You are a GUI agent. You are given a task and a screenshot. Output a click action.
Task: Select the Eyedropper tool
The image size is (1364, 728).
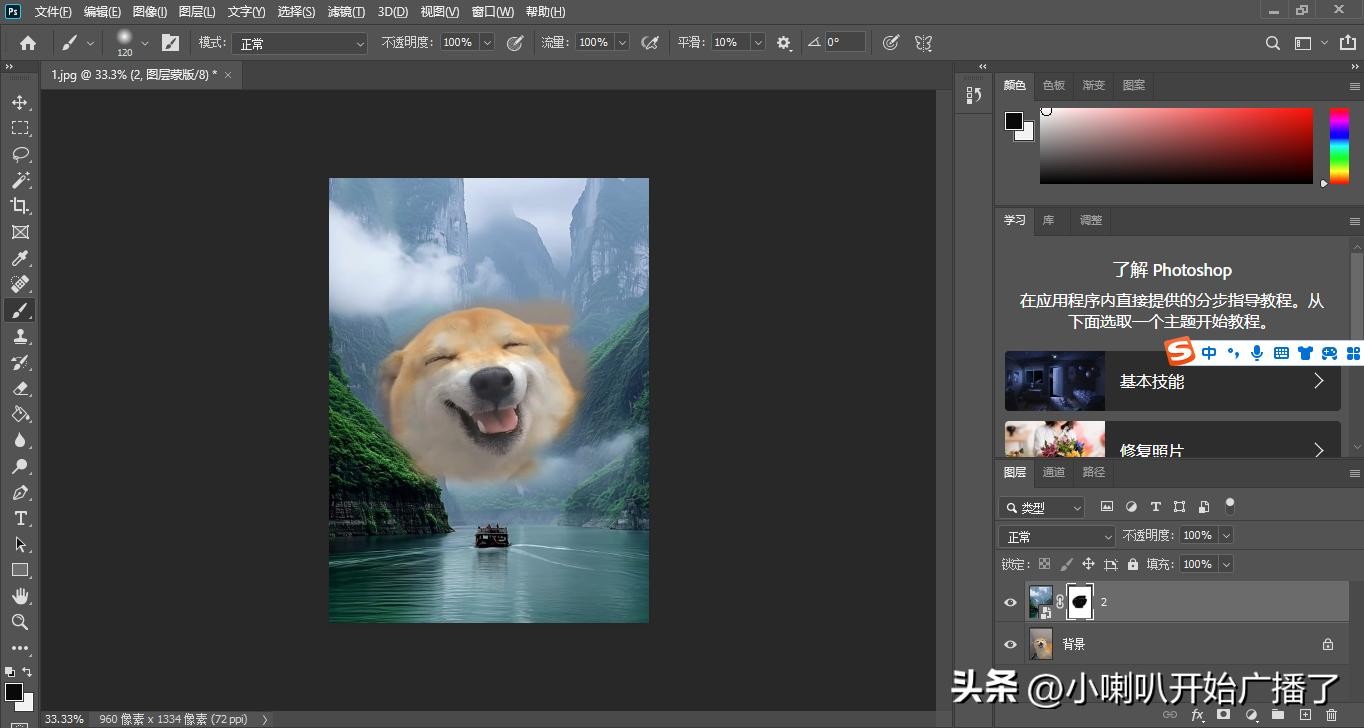pyautogui.click(x=20, y=259)
